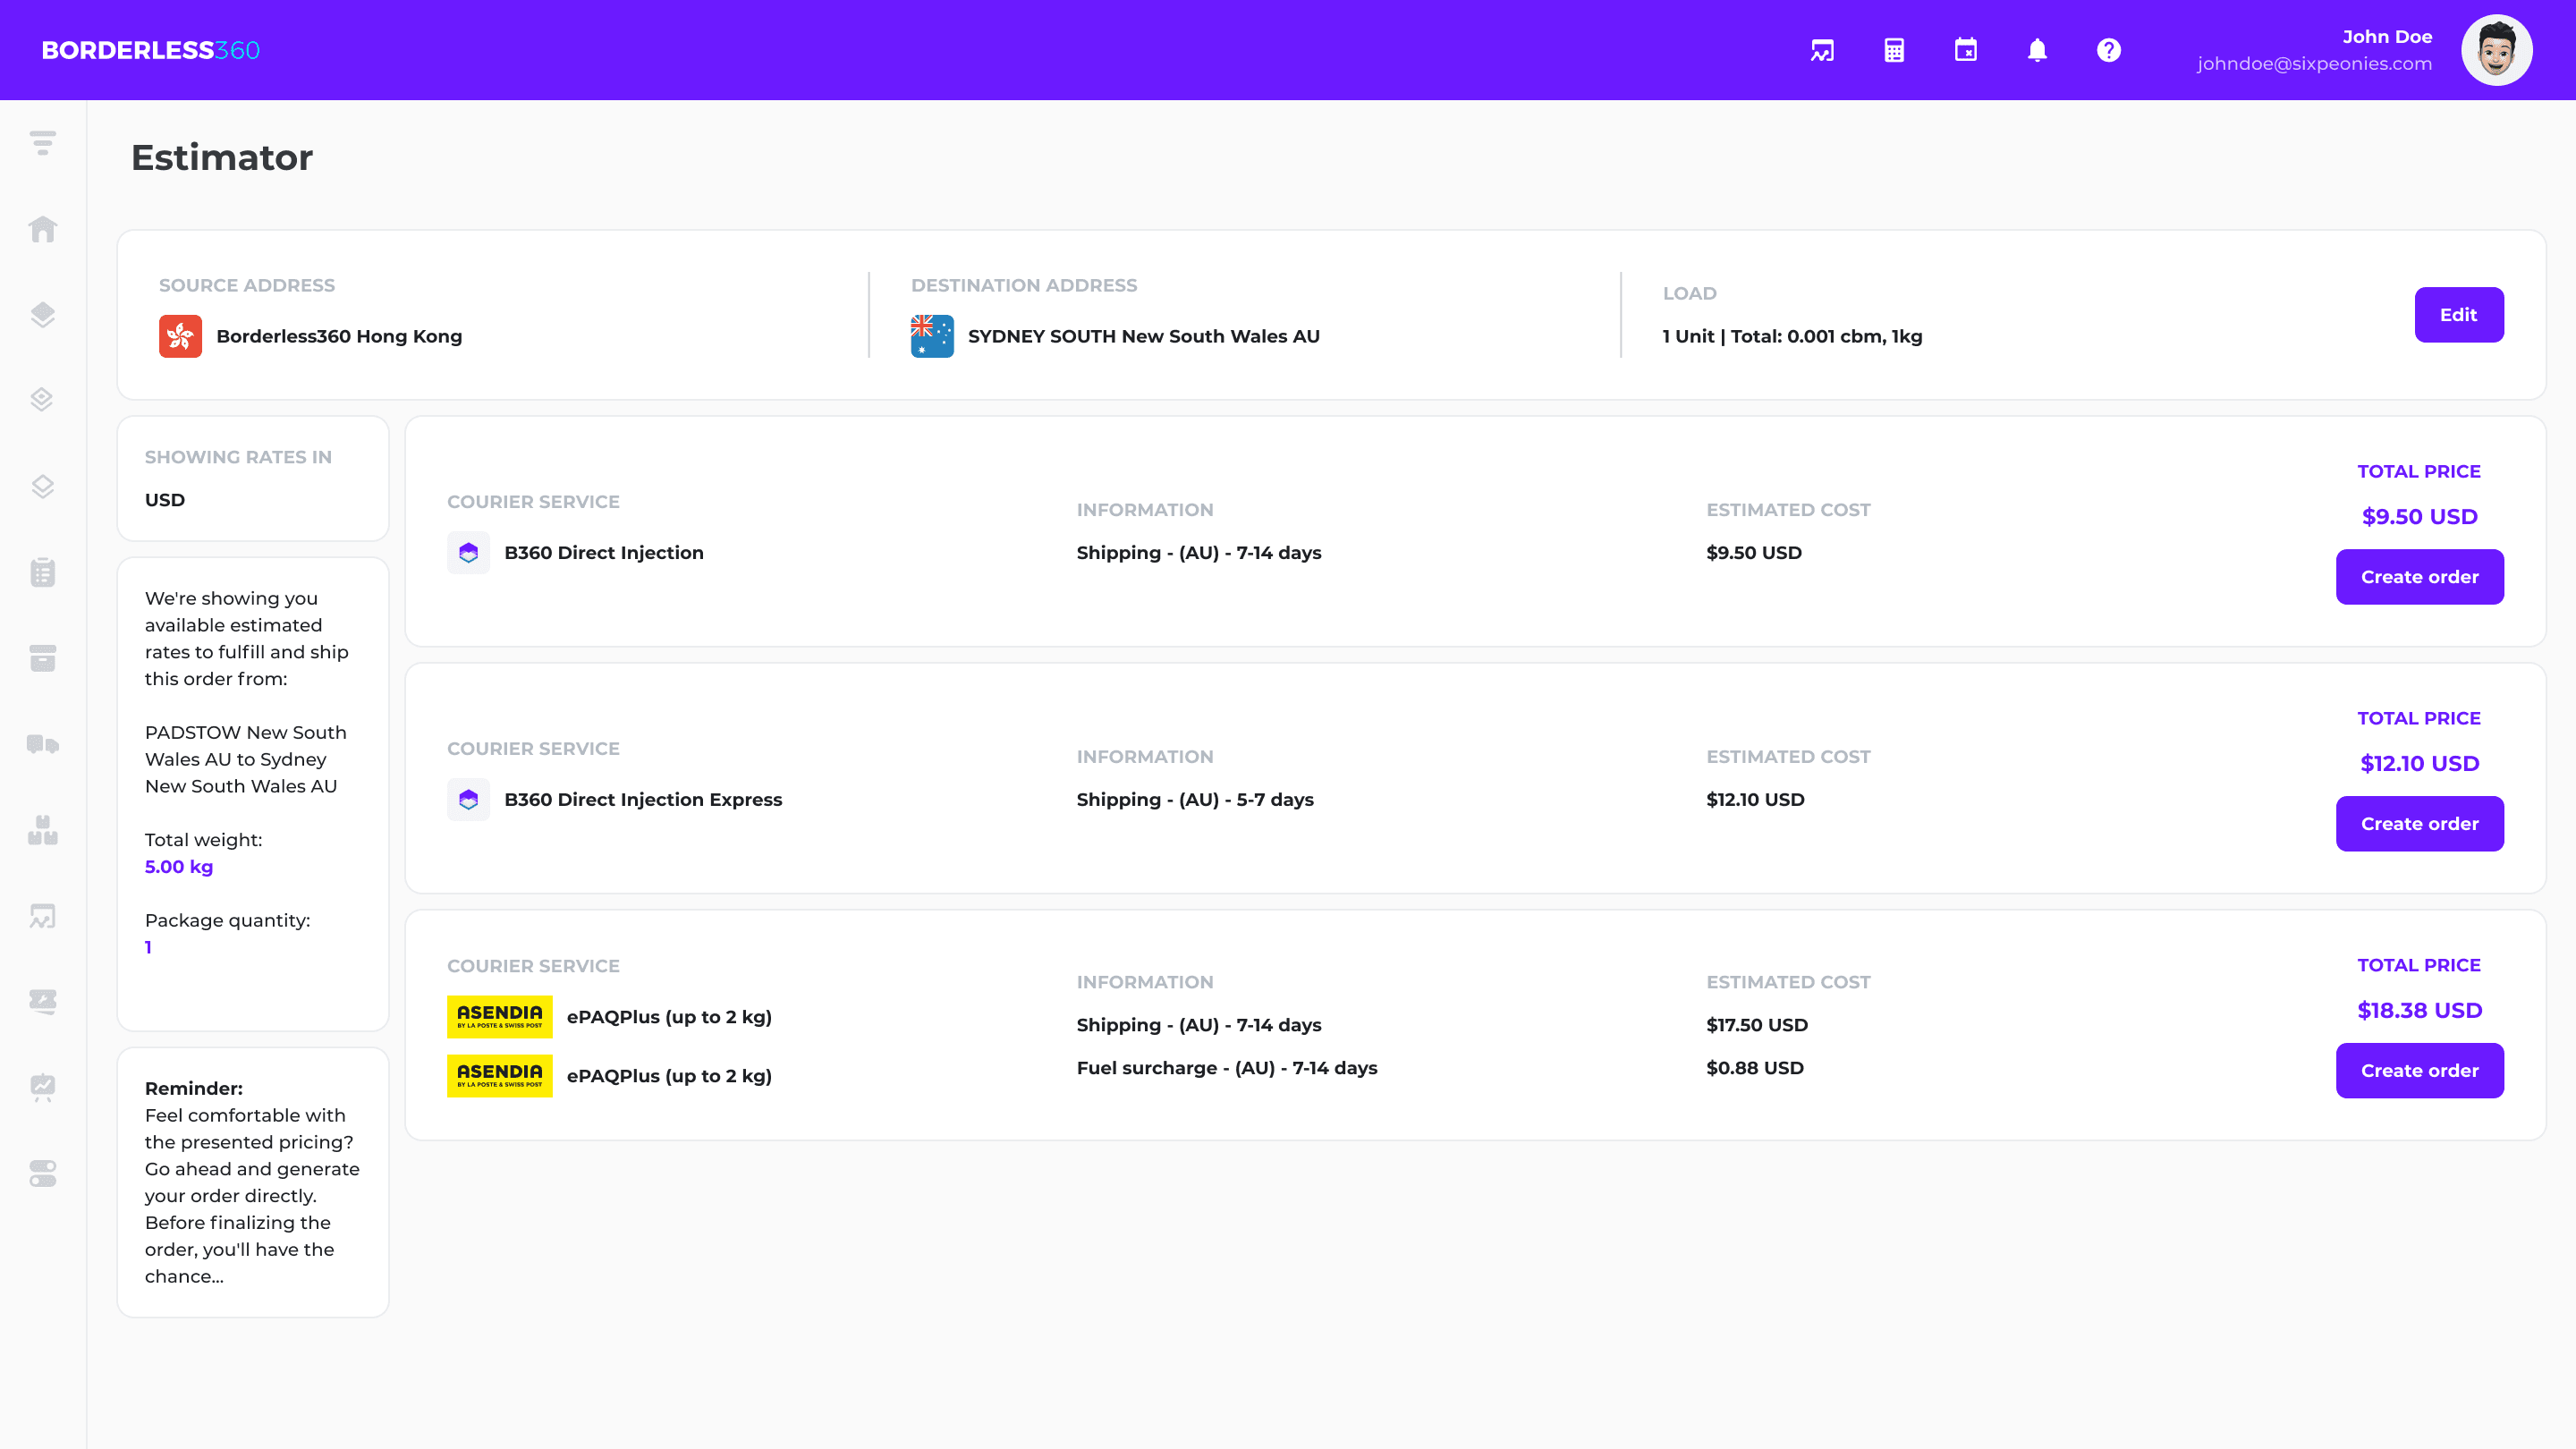
Task: Open the sidebar menu toggle icon
Action: click(42, 143)
